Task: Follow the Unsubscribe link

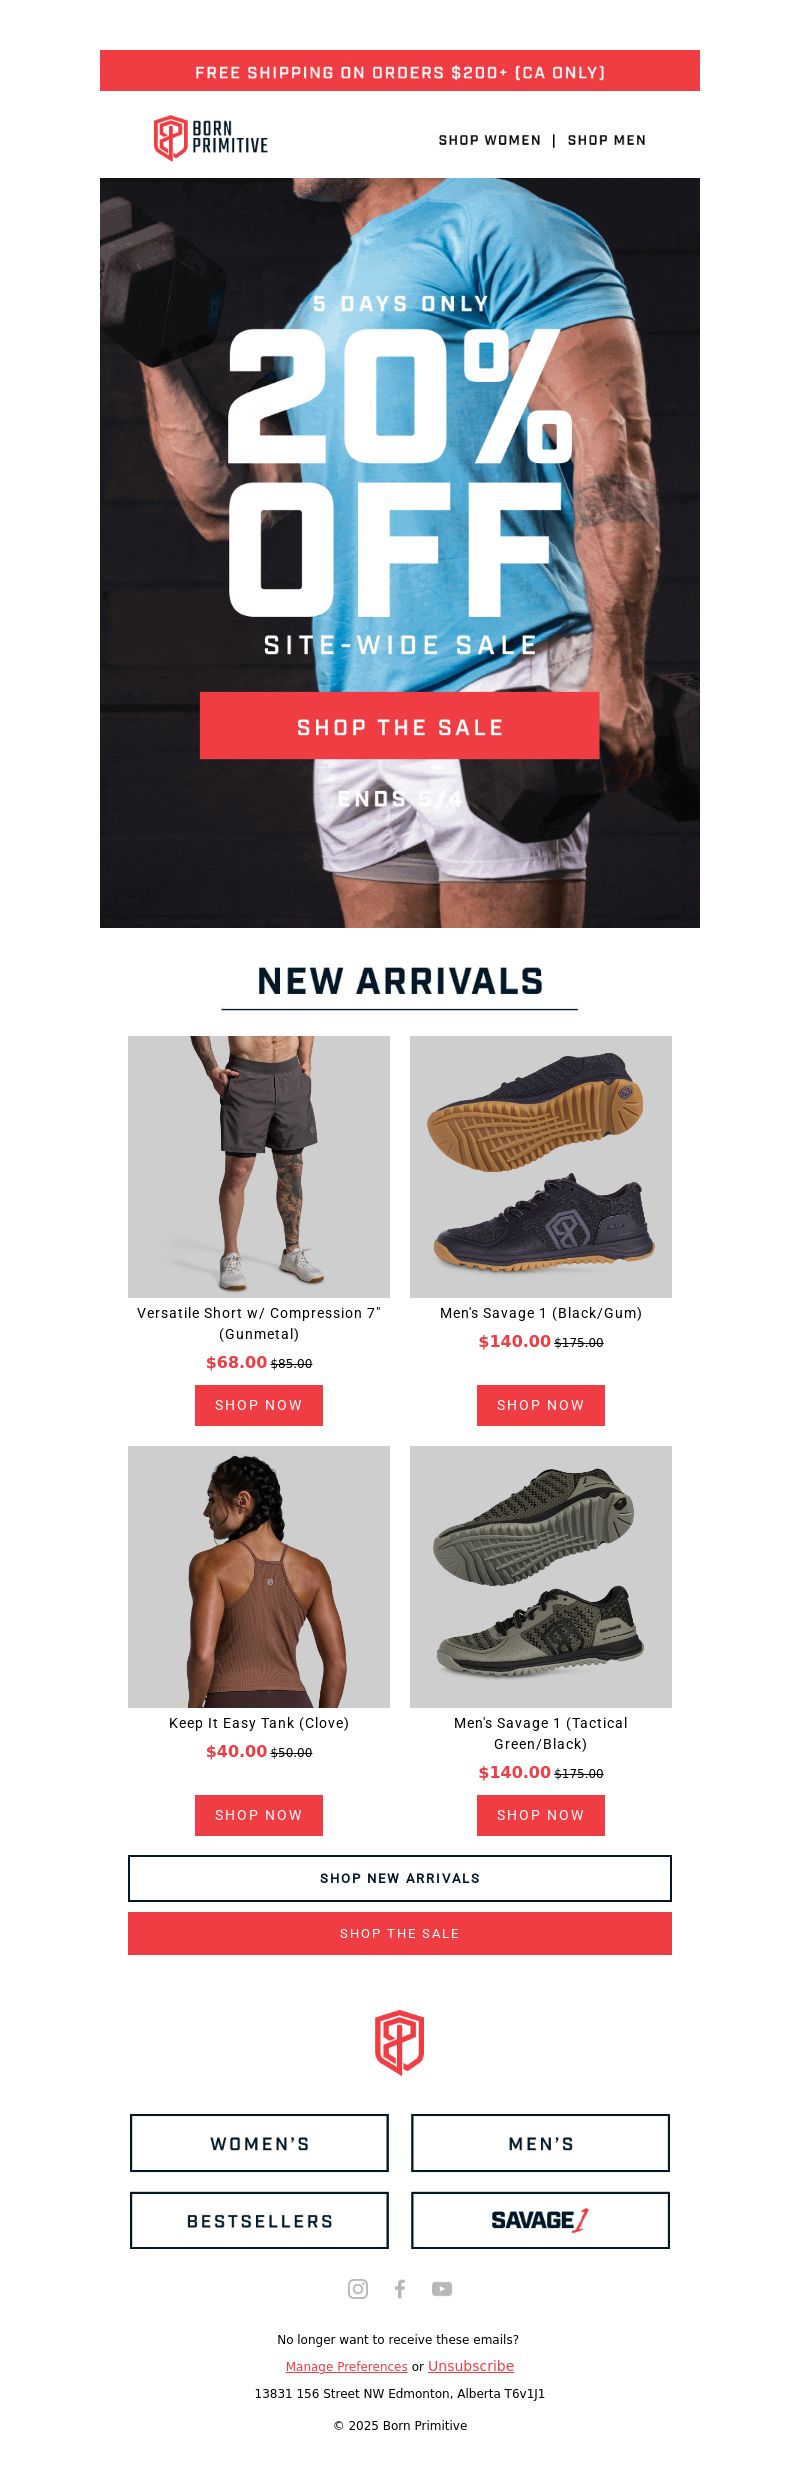Action: (471, 2366)
